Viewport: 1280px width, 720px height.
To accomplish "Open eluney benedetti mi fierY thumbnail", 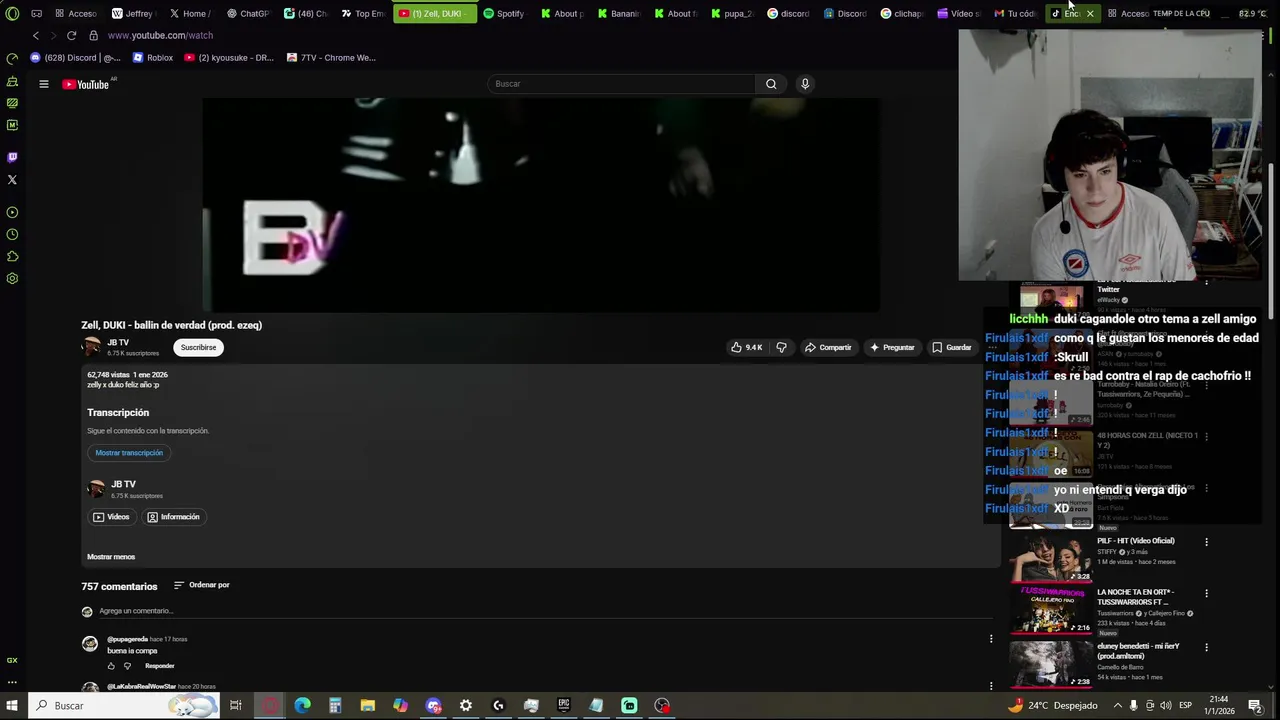I will [1051, 664].
